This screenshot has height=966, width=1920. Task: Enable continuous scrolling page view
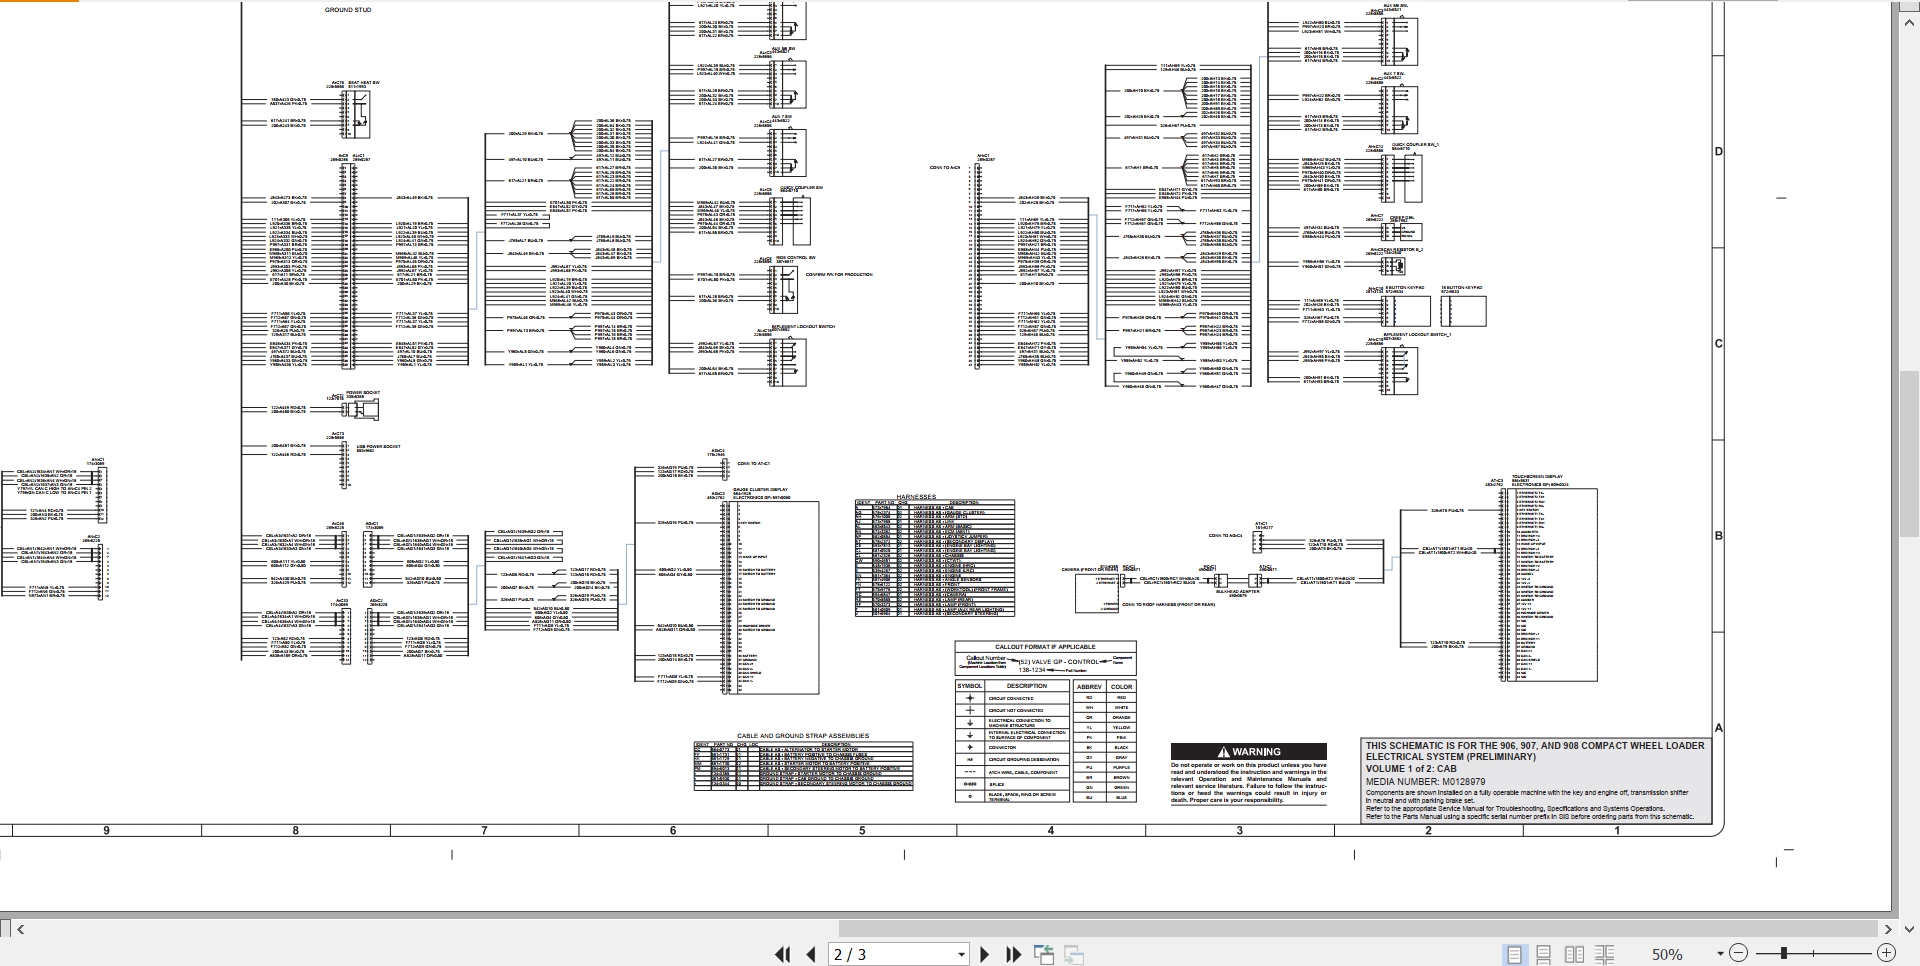[1544, 954]
